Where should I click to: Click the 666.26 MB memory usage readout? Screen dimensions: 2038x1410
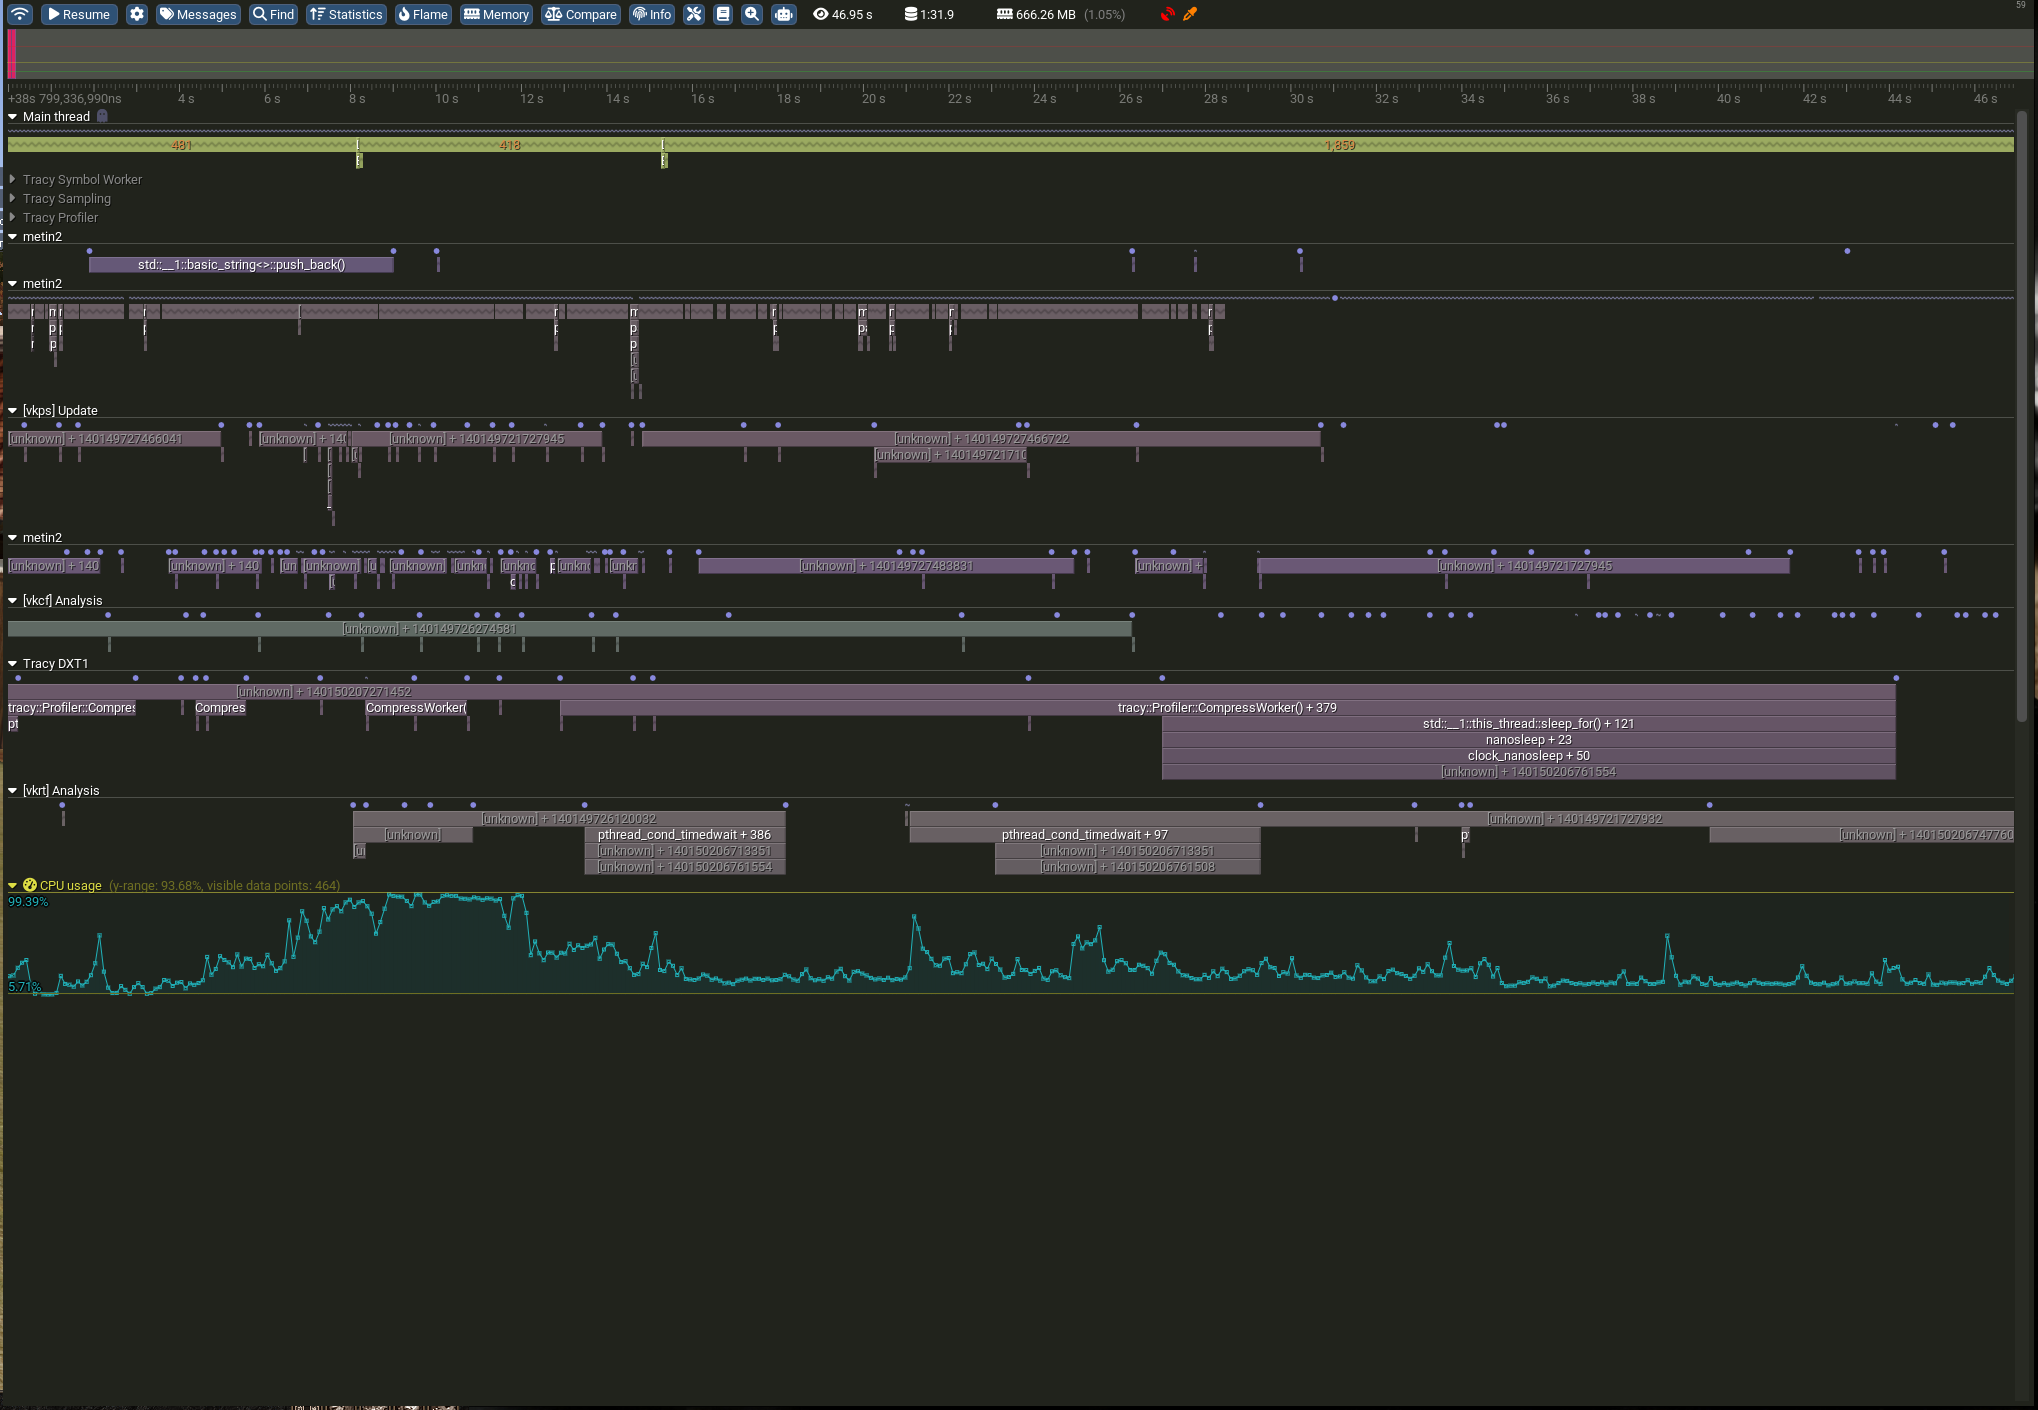(x=1046, y=14)
